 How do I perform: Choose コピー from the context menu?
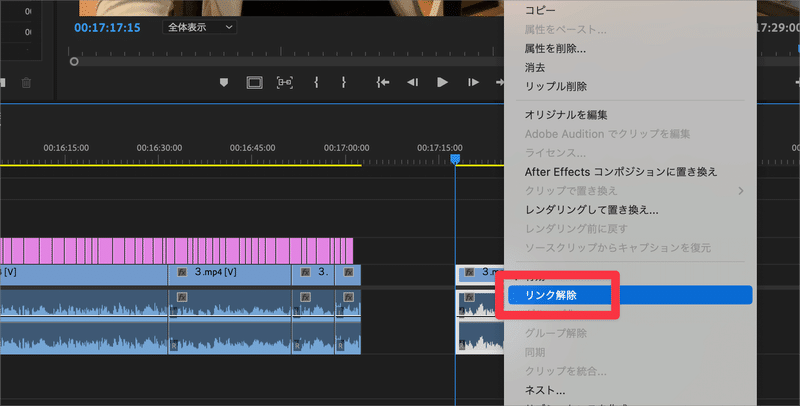tap(540, 10)
